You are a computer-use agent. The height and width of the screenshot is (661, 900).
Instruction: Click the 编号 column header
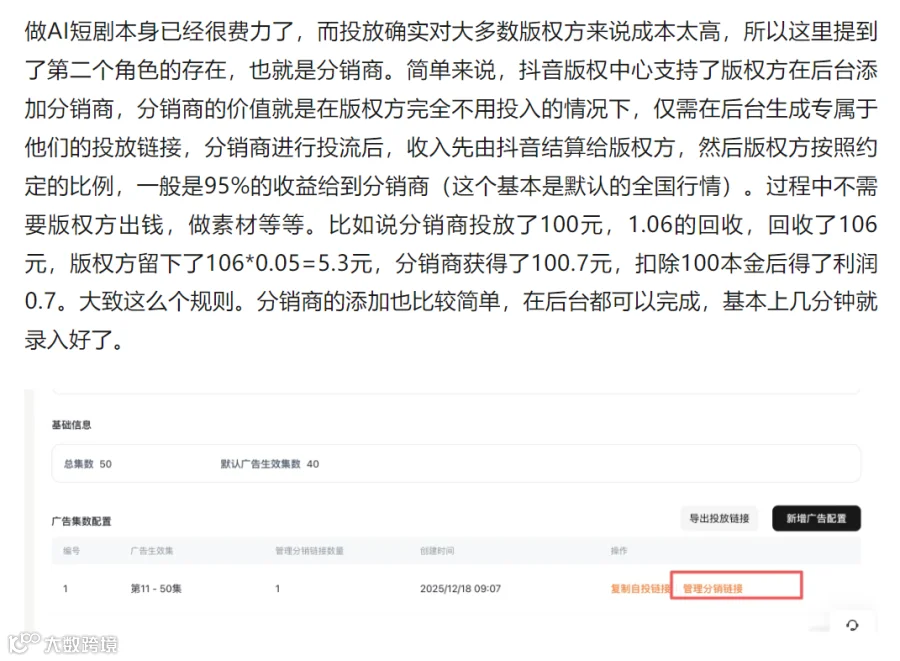71,551
